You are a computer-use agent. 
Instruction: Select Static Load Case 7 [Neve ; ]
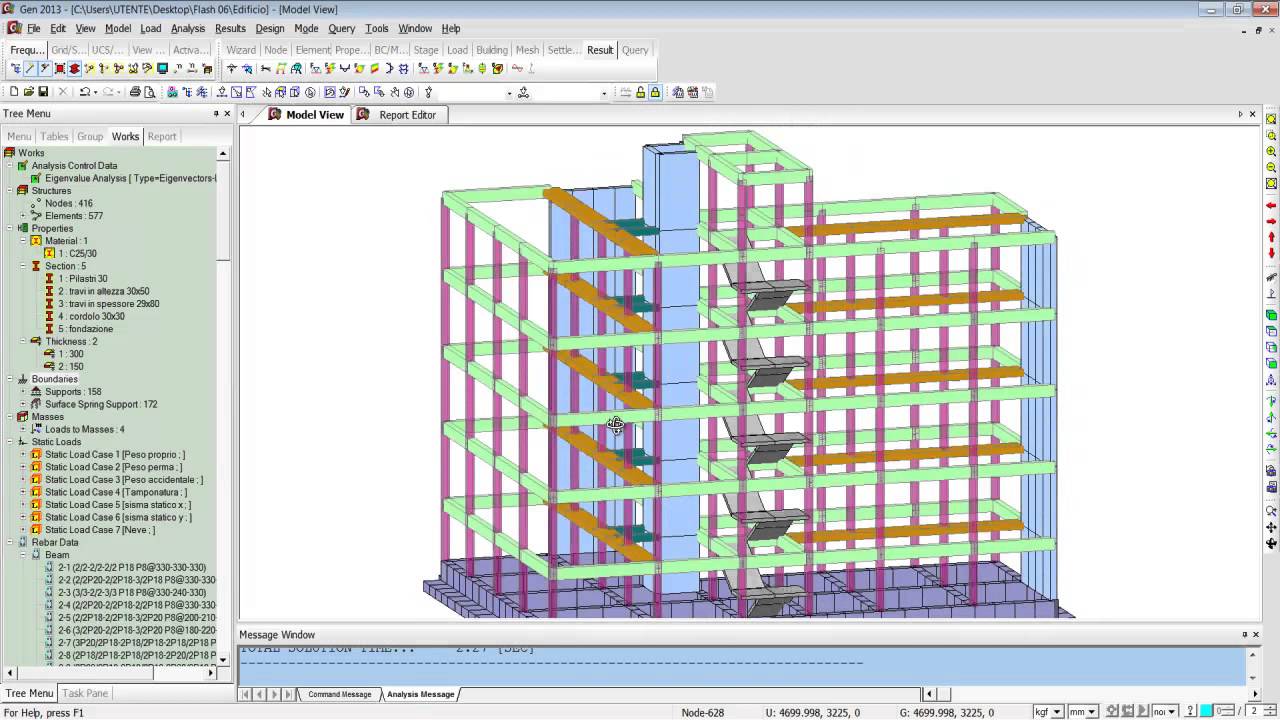(93, 530)
